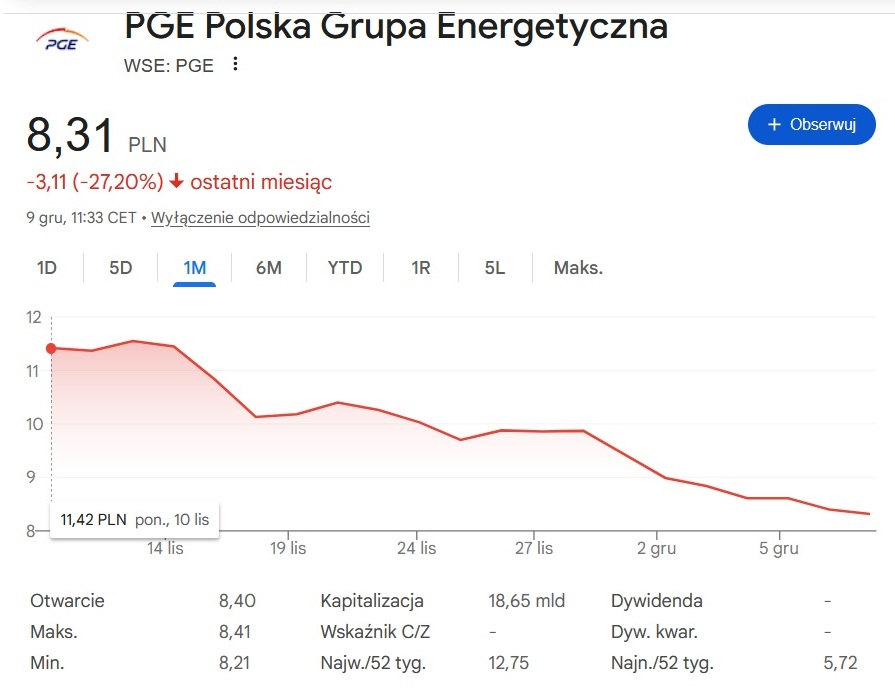
Task: Select the 1D time range tab
Action: (47, 268)
